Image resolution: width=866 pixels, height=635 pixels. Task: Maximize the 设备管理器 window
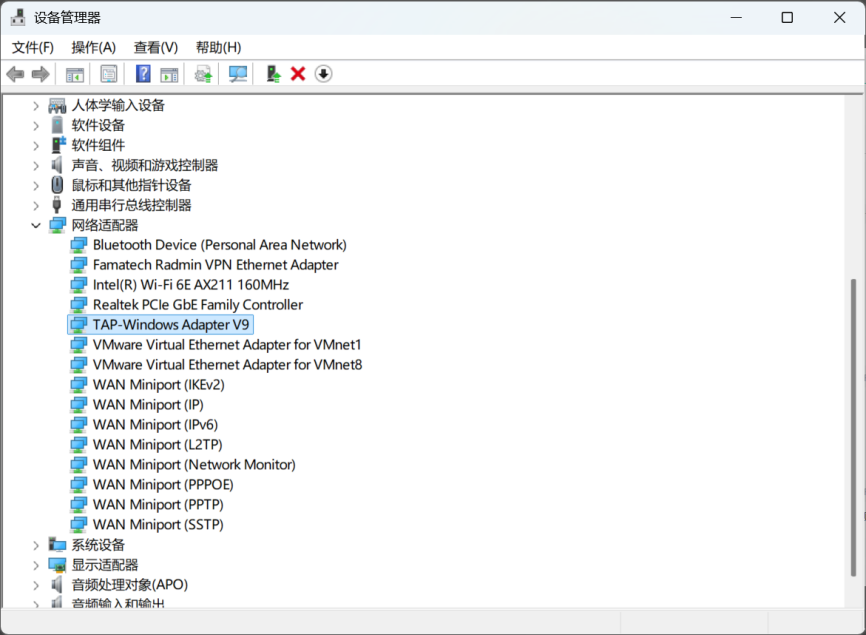tap(787, 18)
